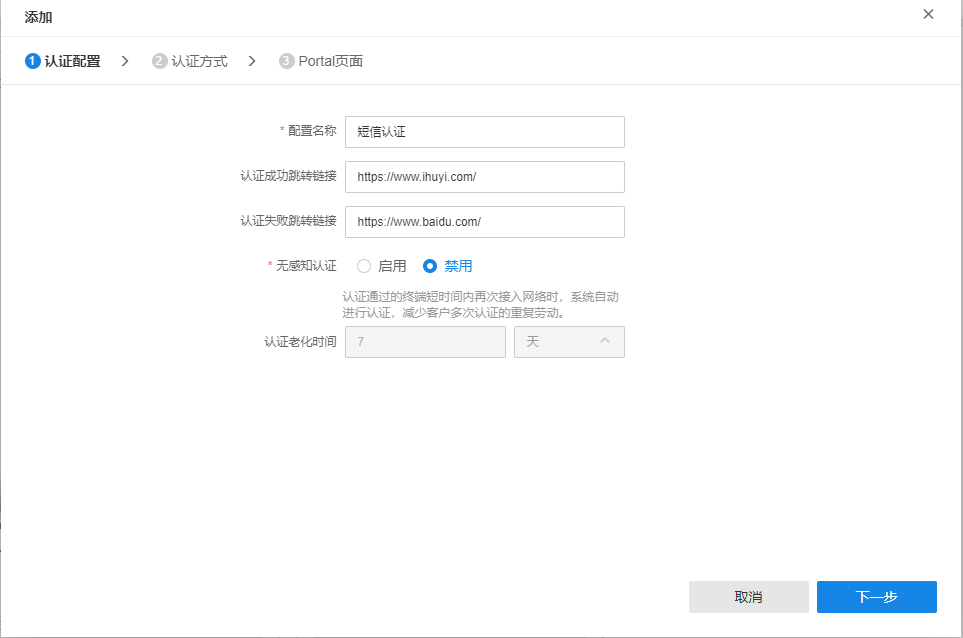Click the step 1 number circle icon
The image size is (963, 638).
click(x=33, y=61)
